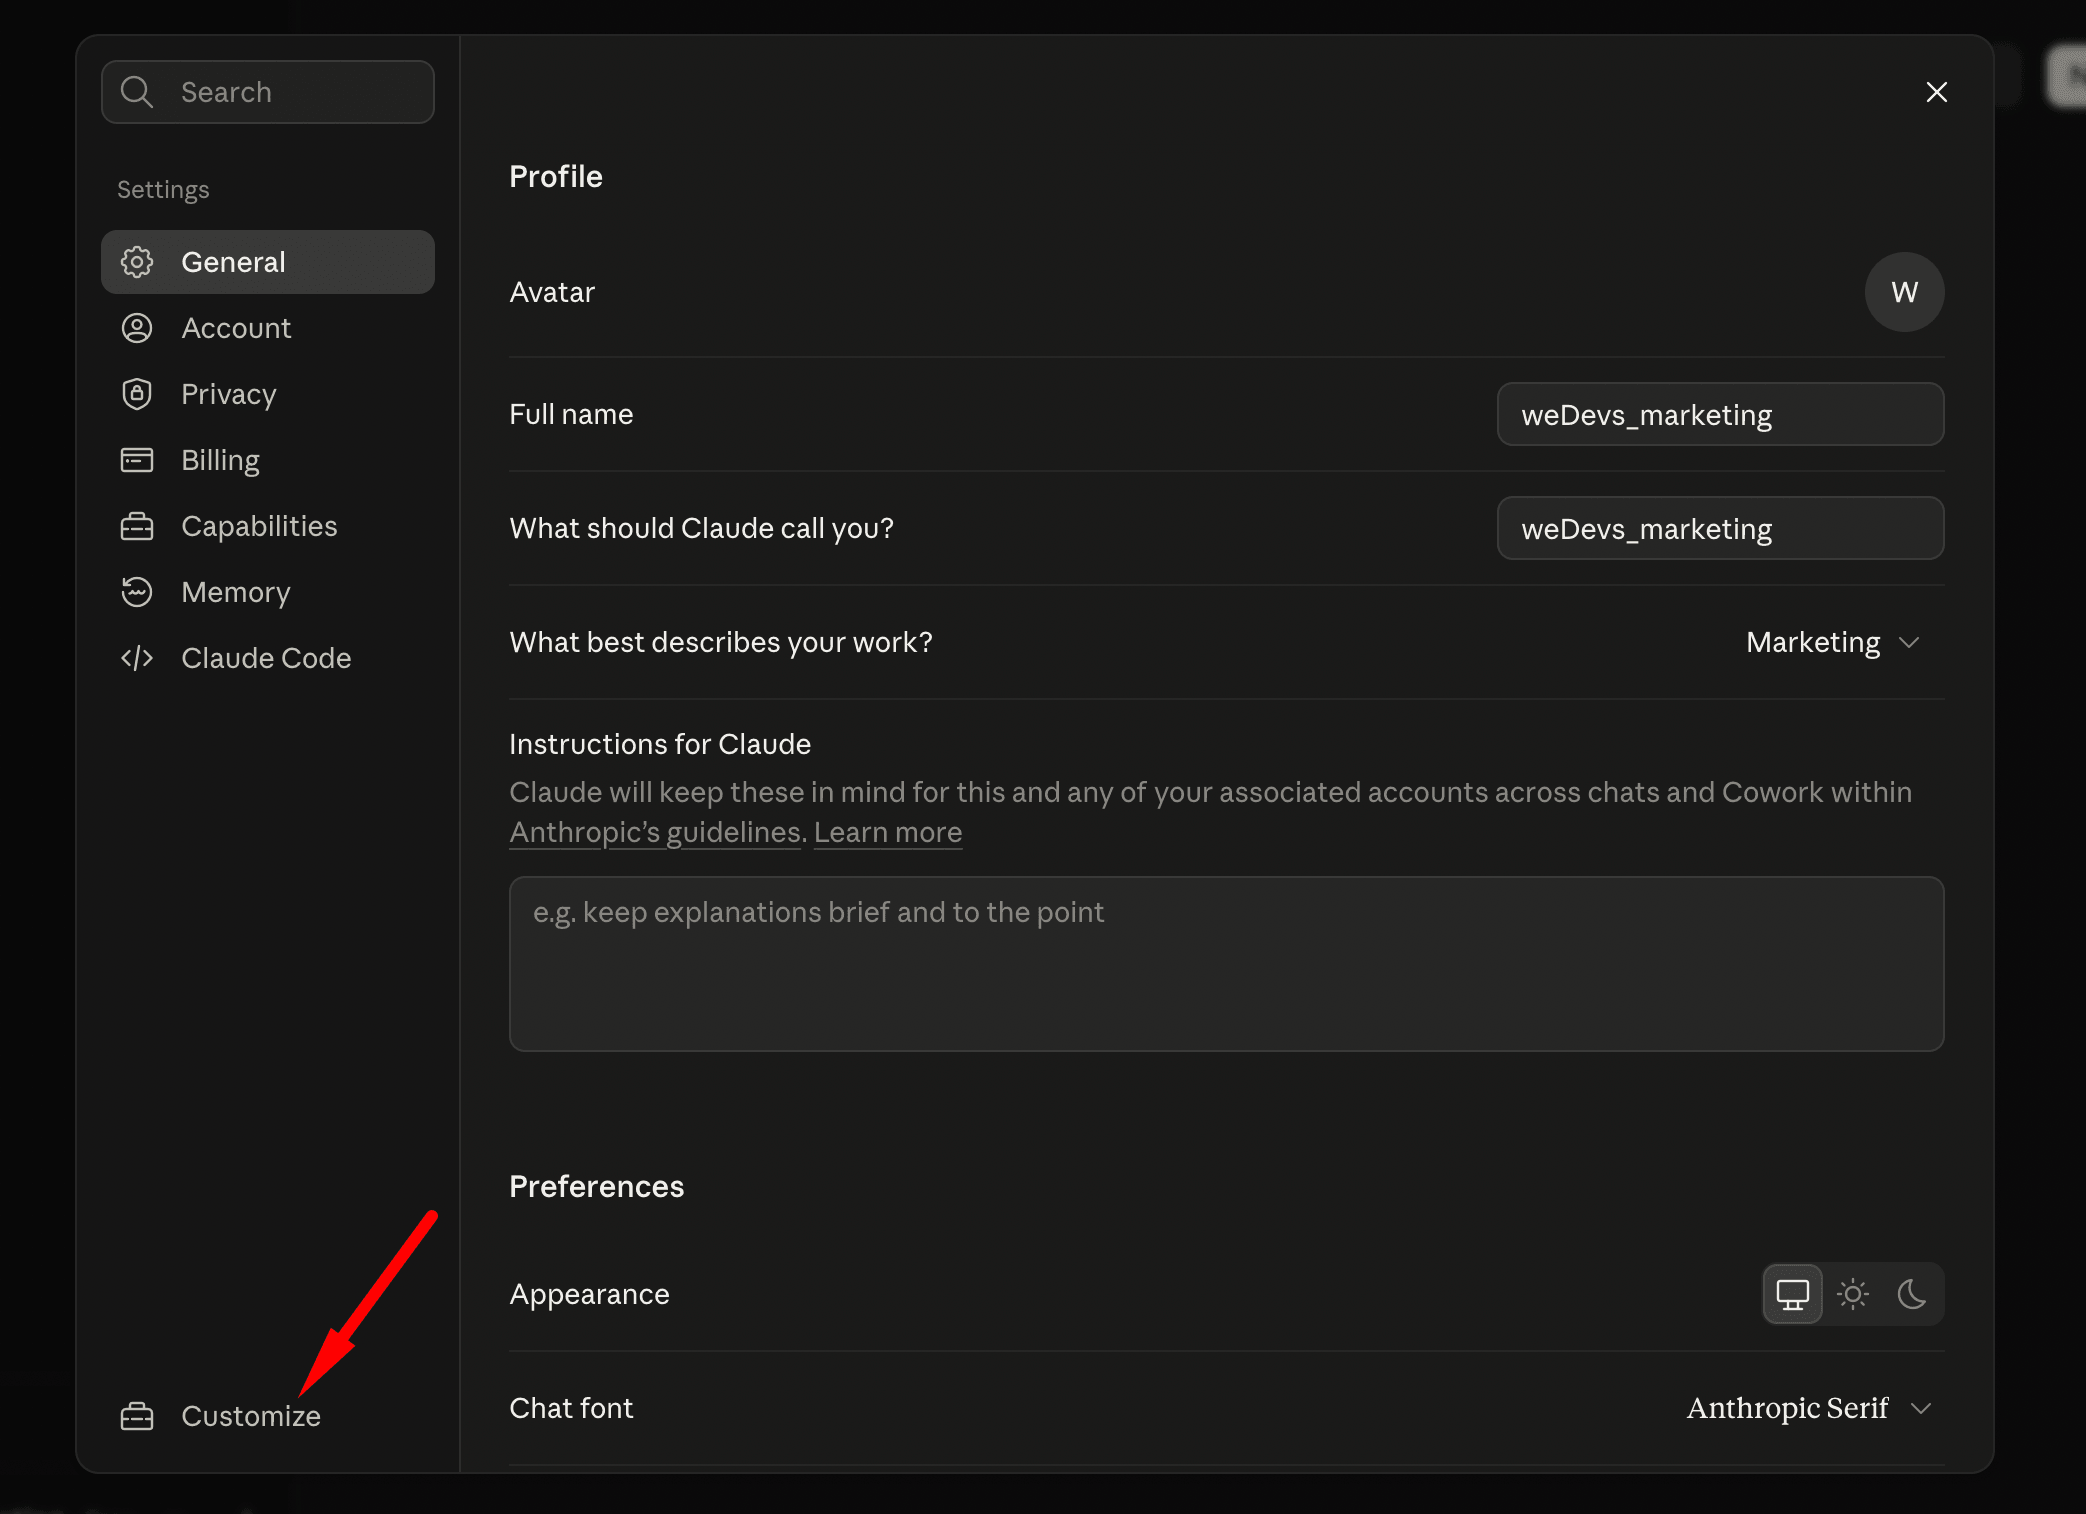Select system appearance mode
The width and height of the screenshot is (2086, 1514).
1793,1294
